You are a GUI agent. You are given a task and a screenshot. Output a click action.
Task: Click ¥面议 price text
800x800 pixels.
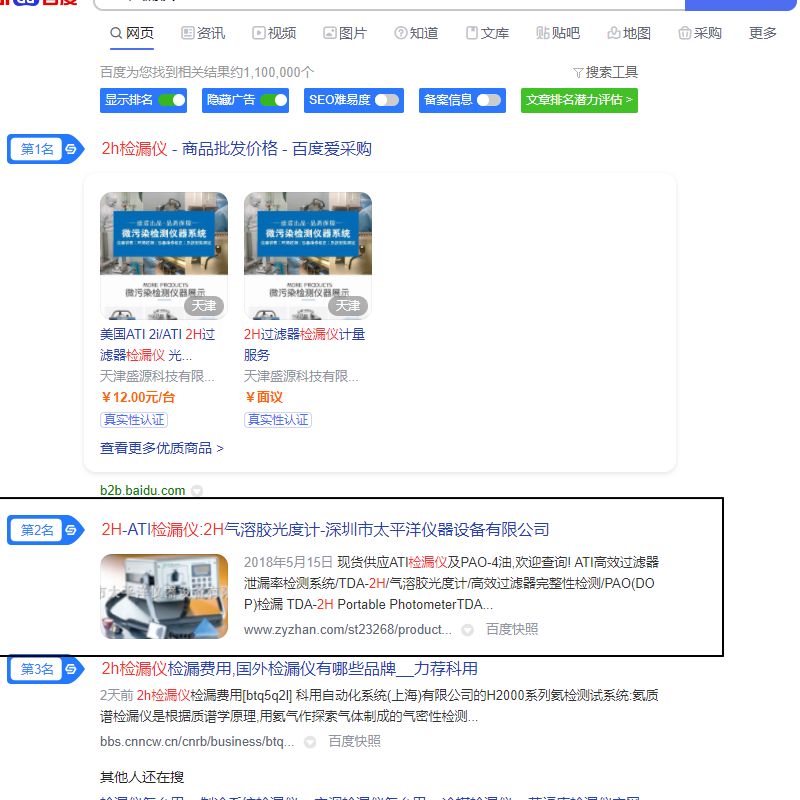coord(263,397)
